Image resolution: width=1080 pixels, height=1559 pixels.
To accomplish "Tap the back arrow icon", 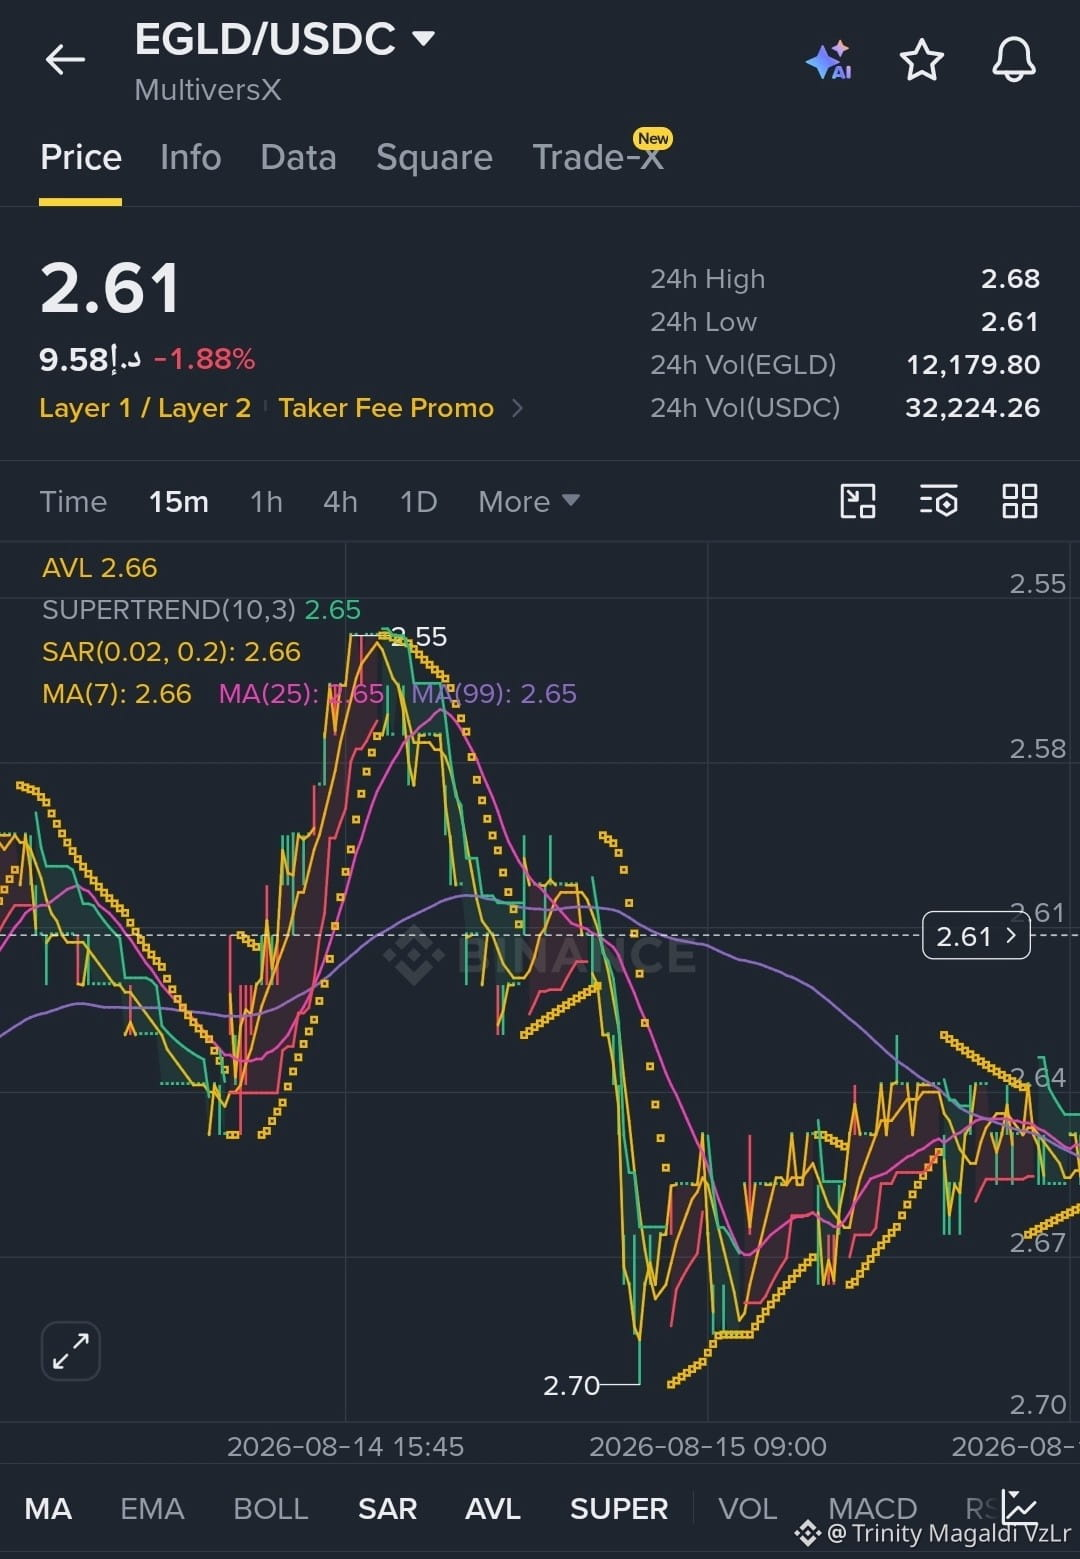I will tap(66, 60).
